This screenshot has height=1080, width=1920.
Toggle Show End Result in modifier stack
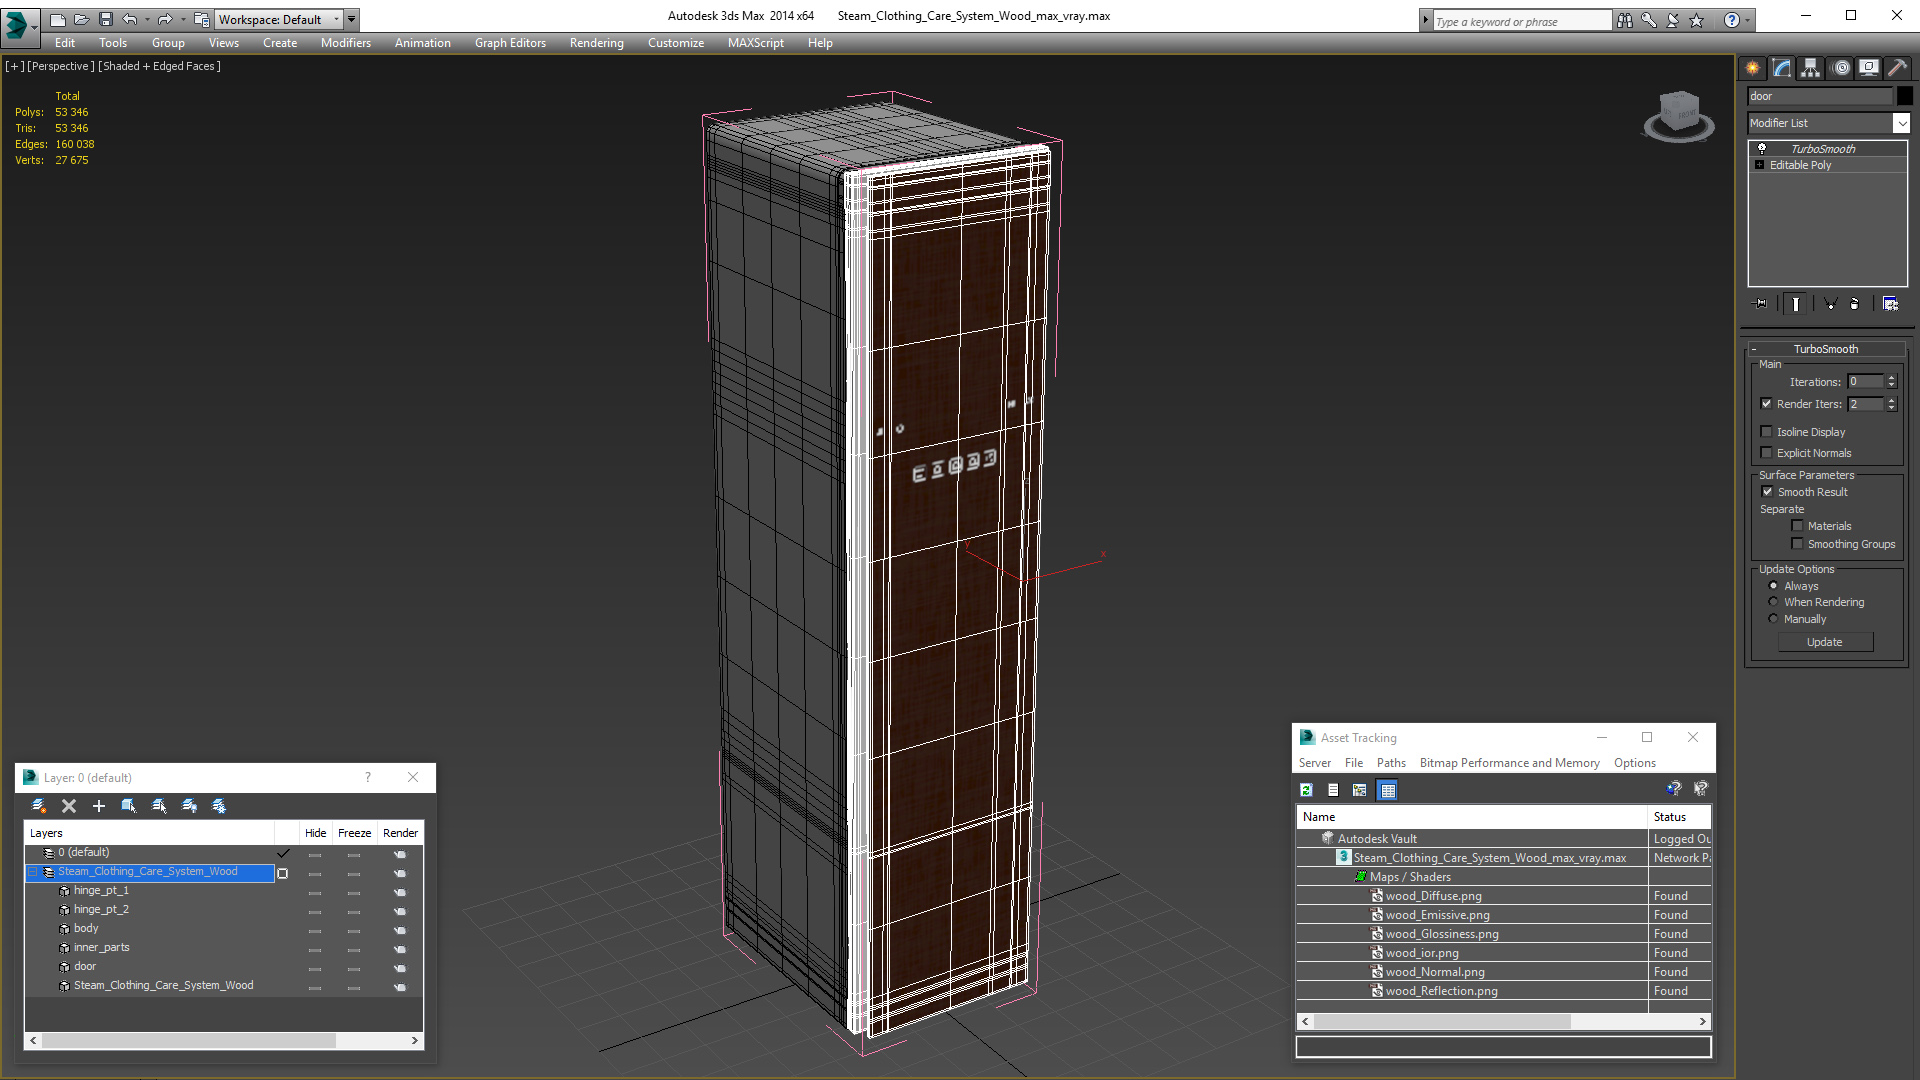pyautogui.click(x=1796, y=304)
